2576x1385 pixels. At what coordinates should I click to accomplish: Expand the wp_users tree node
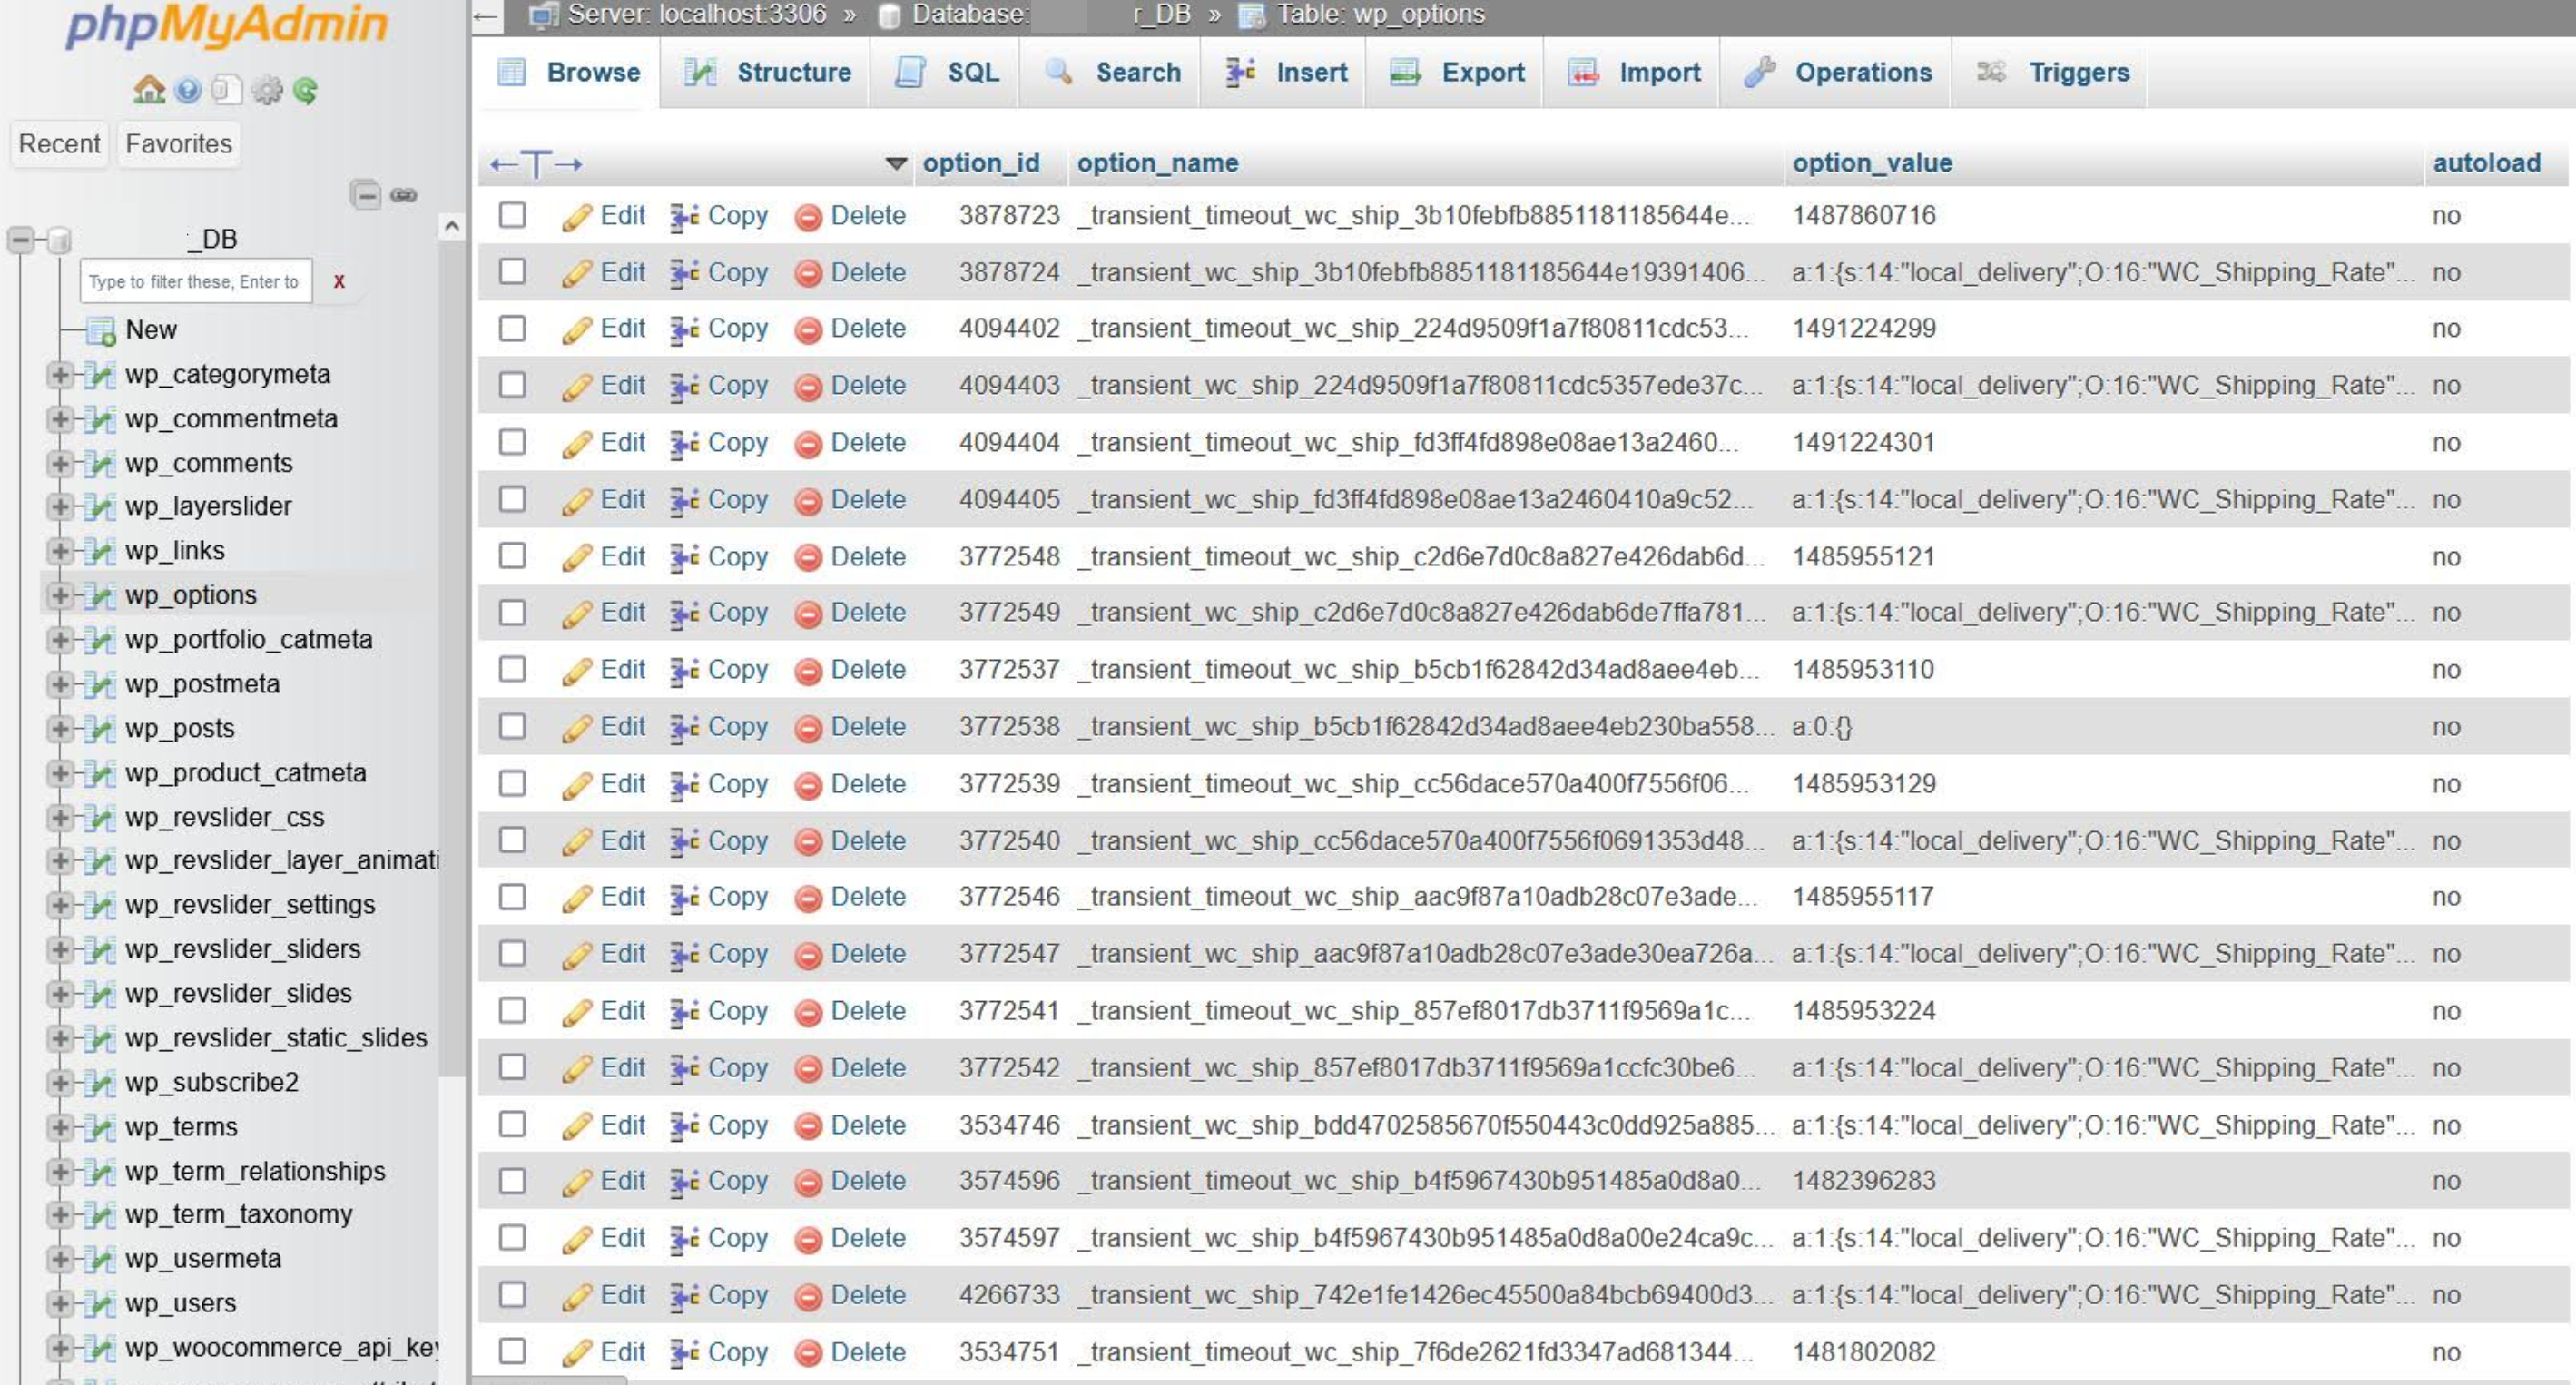pos(59,1303)
